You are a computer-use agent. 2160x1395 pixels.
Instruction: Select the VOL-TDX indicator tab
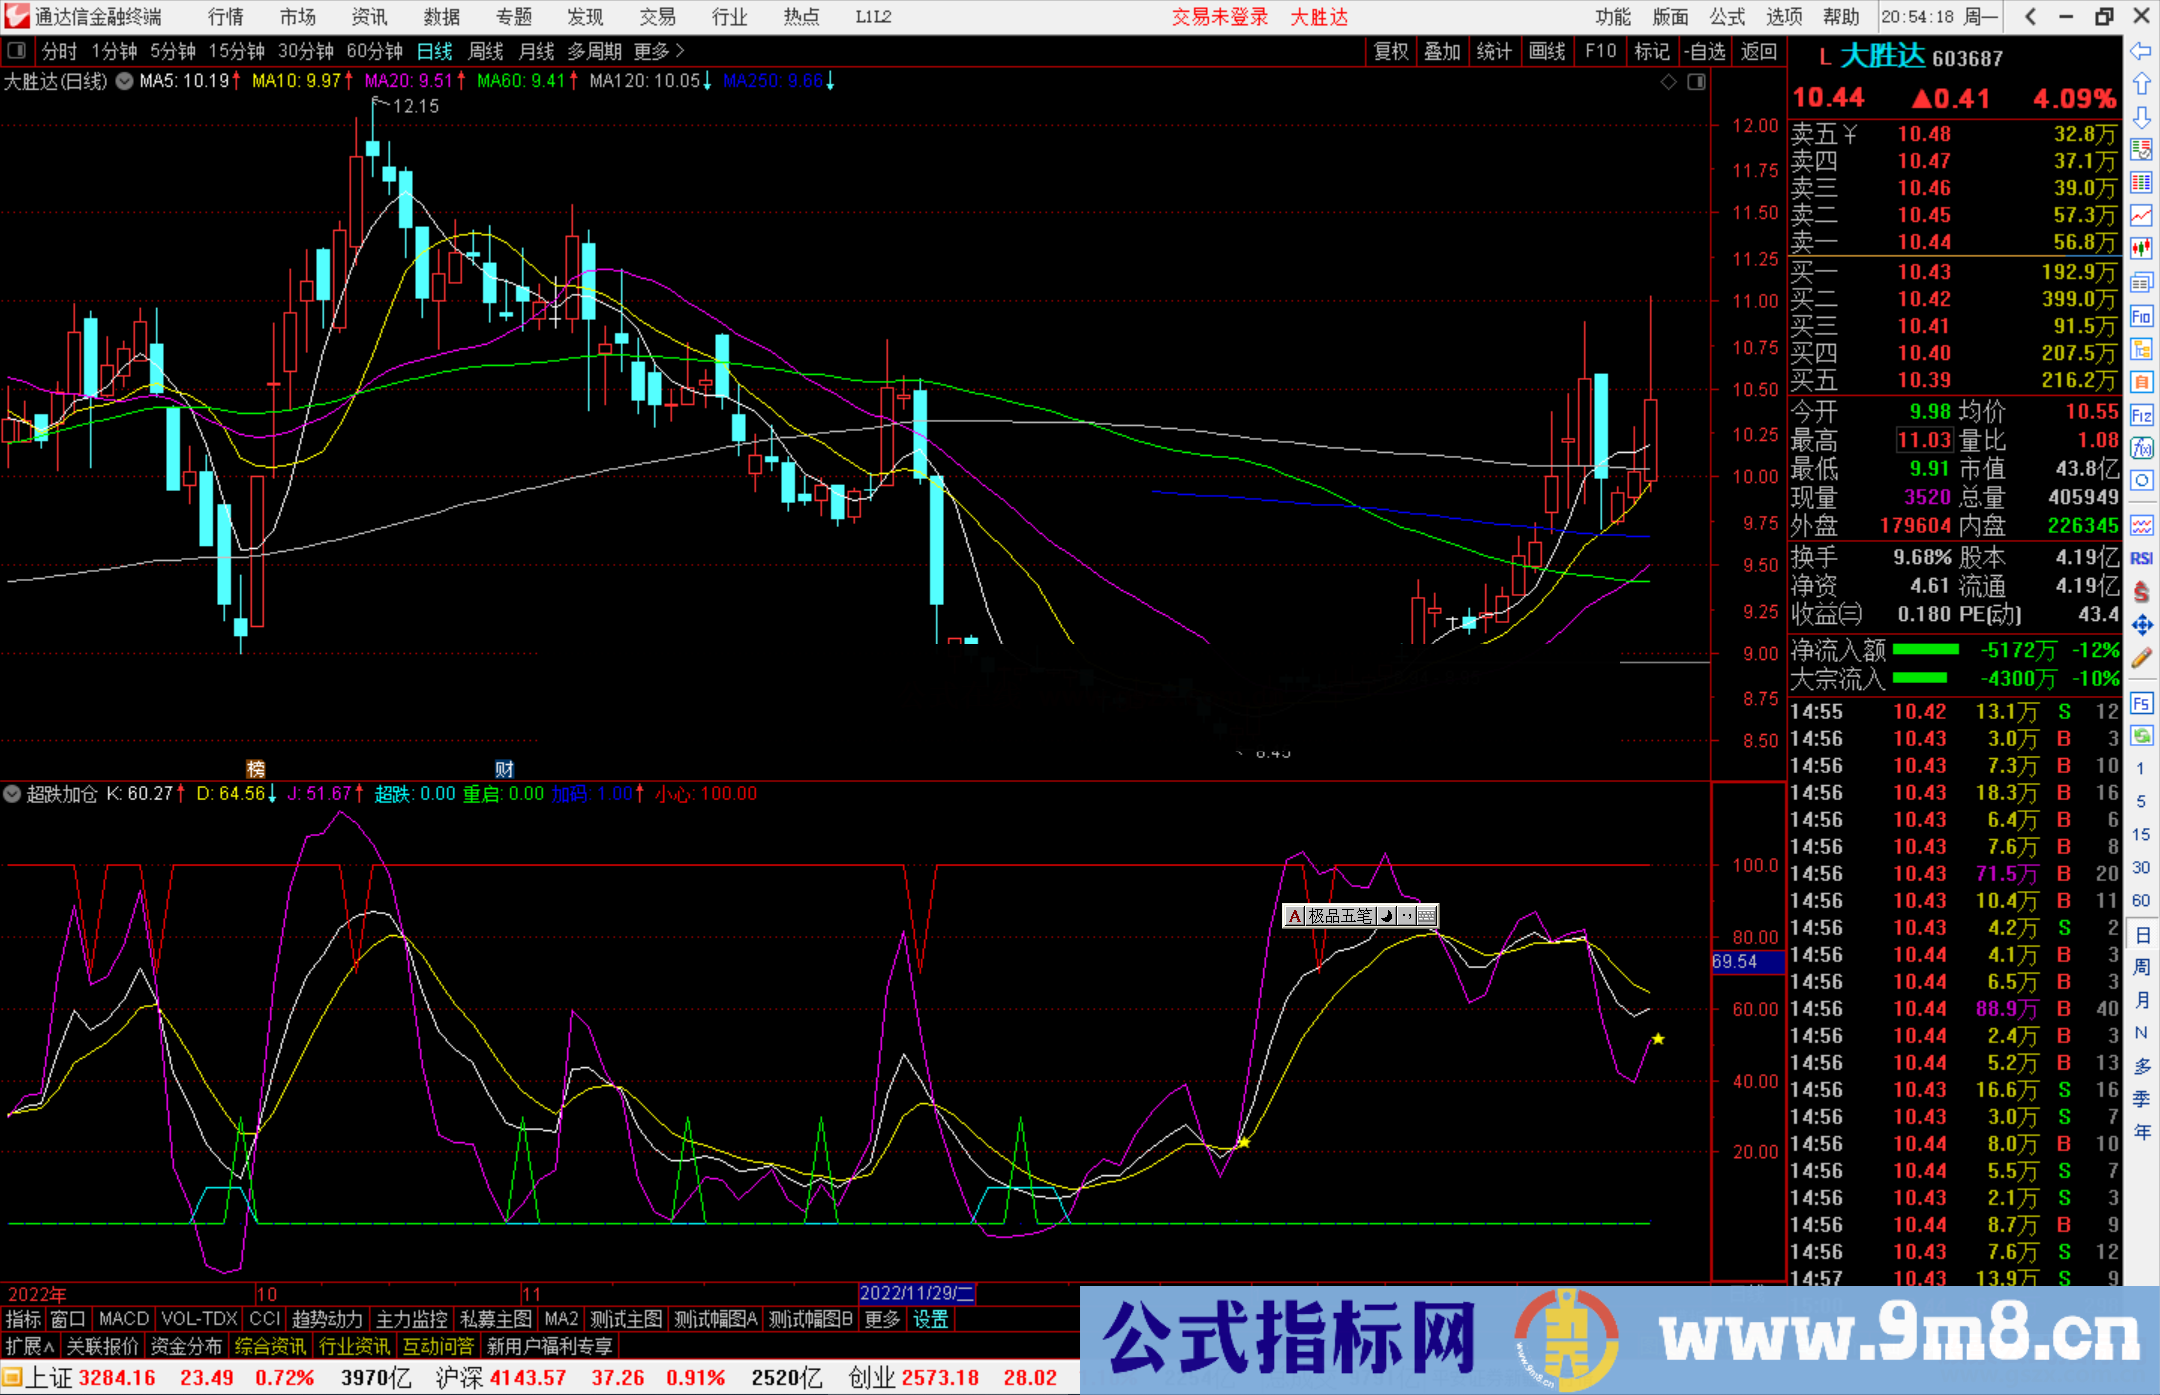(x=199, y=1319)
